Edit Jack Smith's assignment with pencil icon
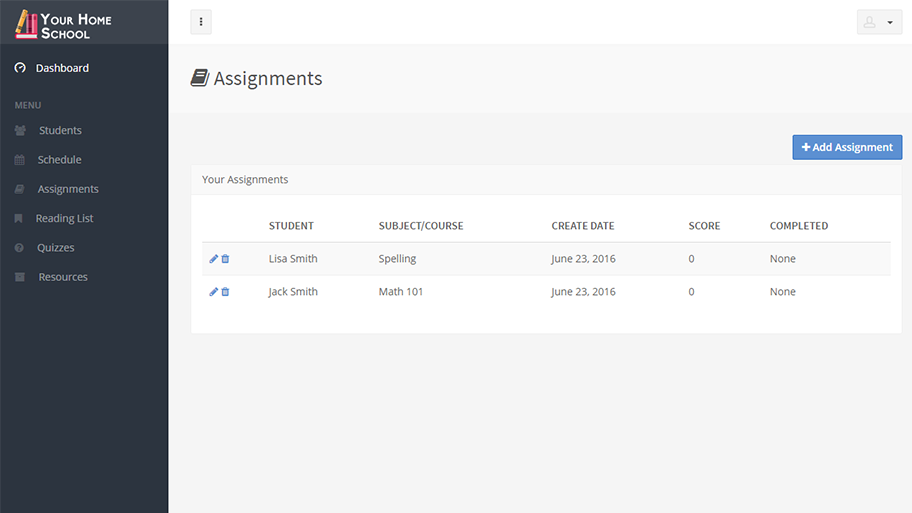 coord(213,292)
